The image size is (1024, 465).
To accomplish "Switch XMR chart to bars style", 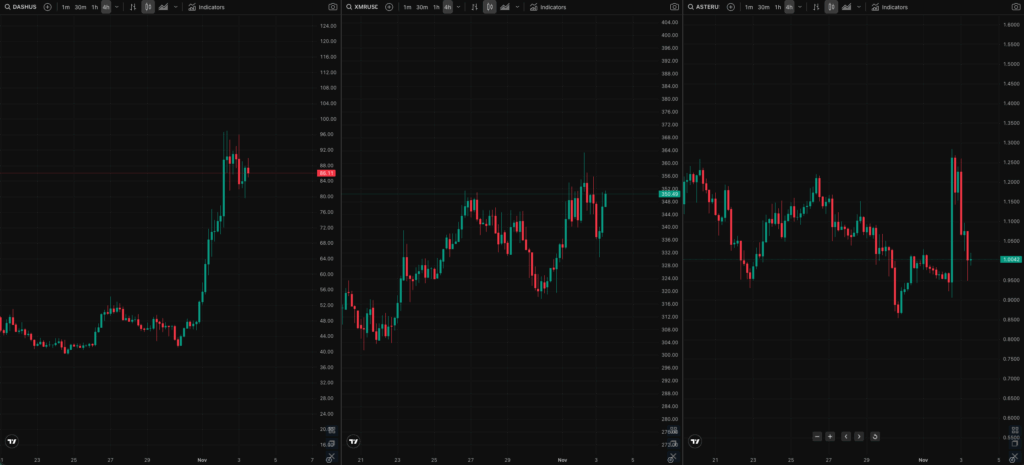I will [474, 7].
